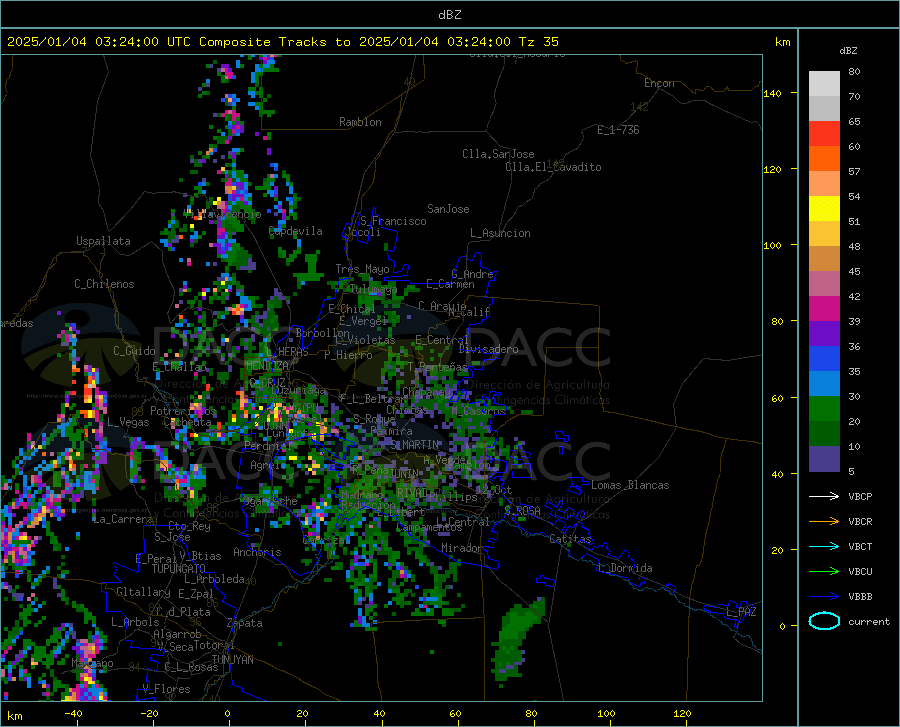
Task: Click the 'L_Asuncion' map label
Action: 500,233
